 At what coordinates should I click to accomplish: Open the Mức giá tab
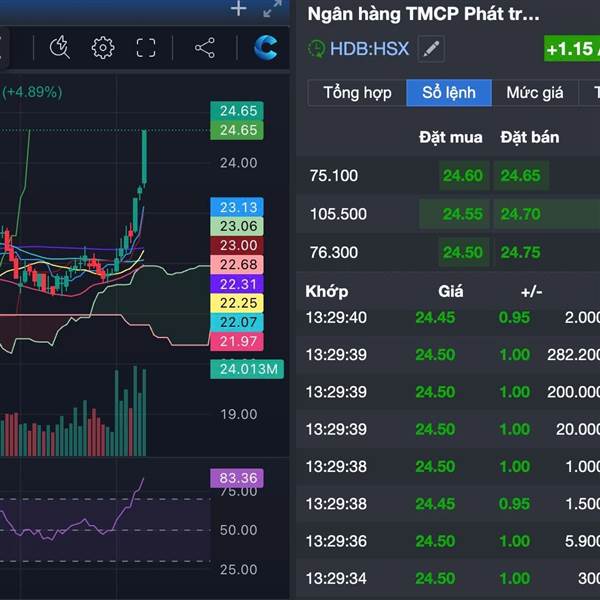pyautogui.click(x=535, y=93)
